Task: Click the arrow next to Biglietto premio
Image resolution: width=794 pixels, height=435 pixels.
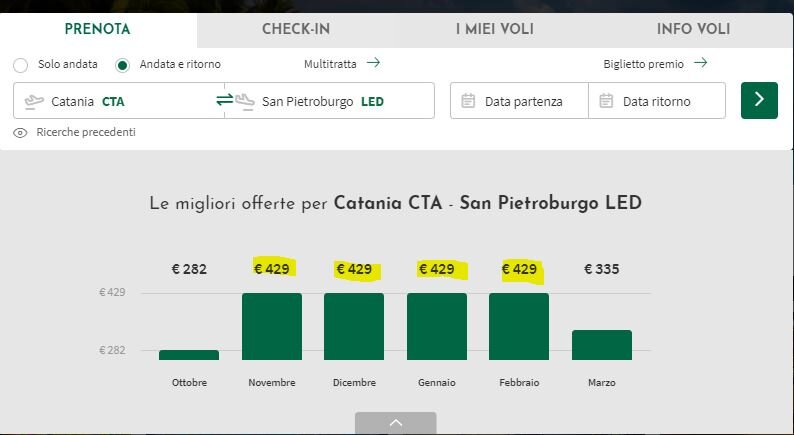Action: click(x=700, y=63)
